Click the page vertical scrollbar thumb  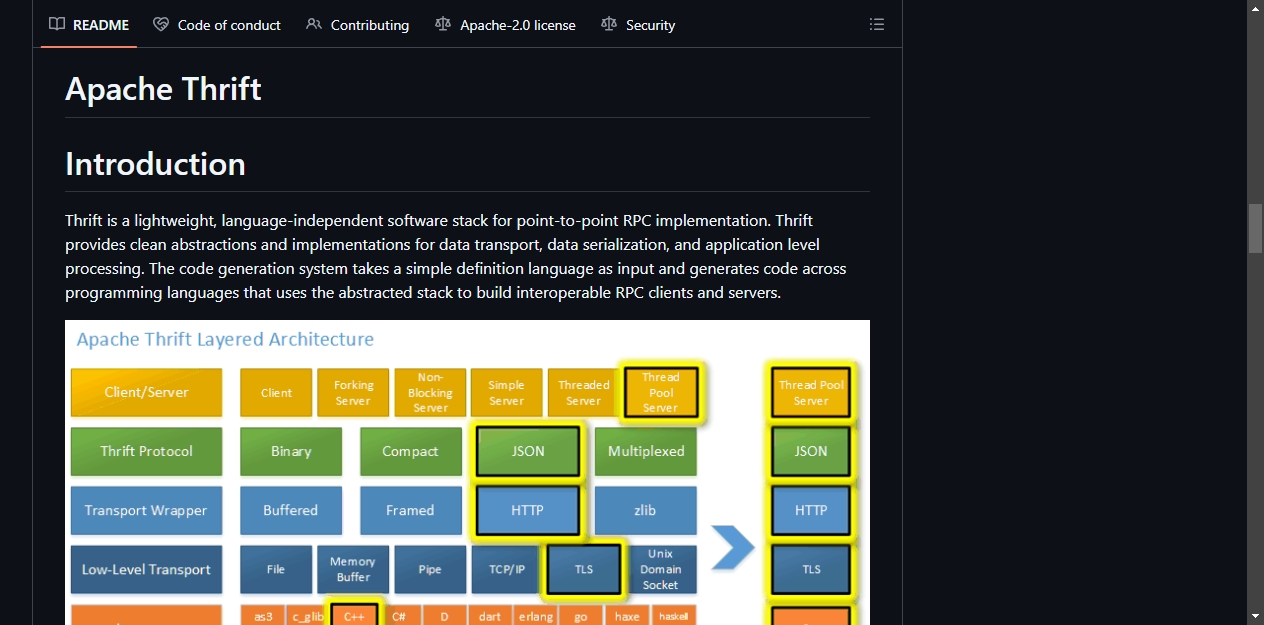pos(1255,228)
